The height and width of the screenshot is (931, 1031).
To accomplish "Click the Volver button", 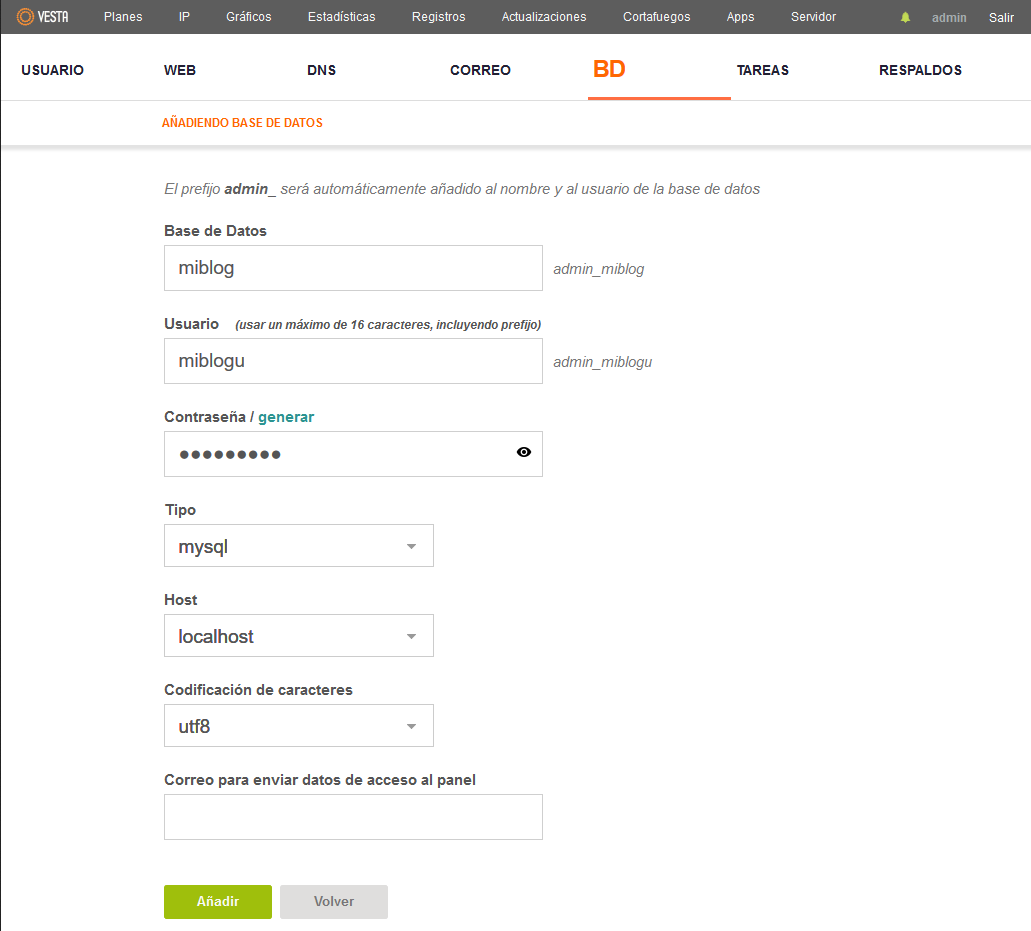I will pos(333,901).
